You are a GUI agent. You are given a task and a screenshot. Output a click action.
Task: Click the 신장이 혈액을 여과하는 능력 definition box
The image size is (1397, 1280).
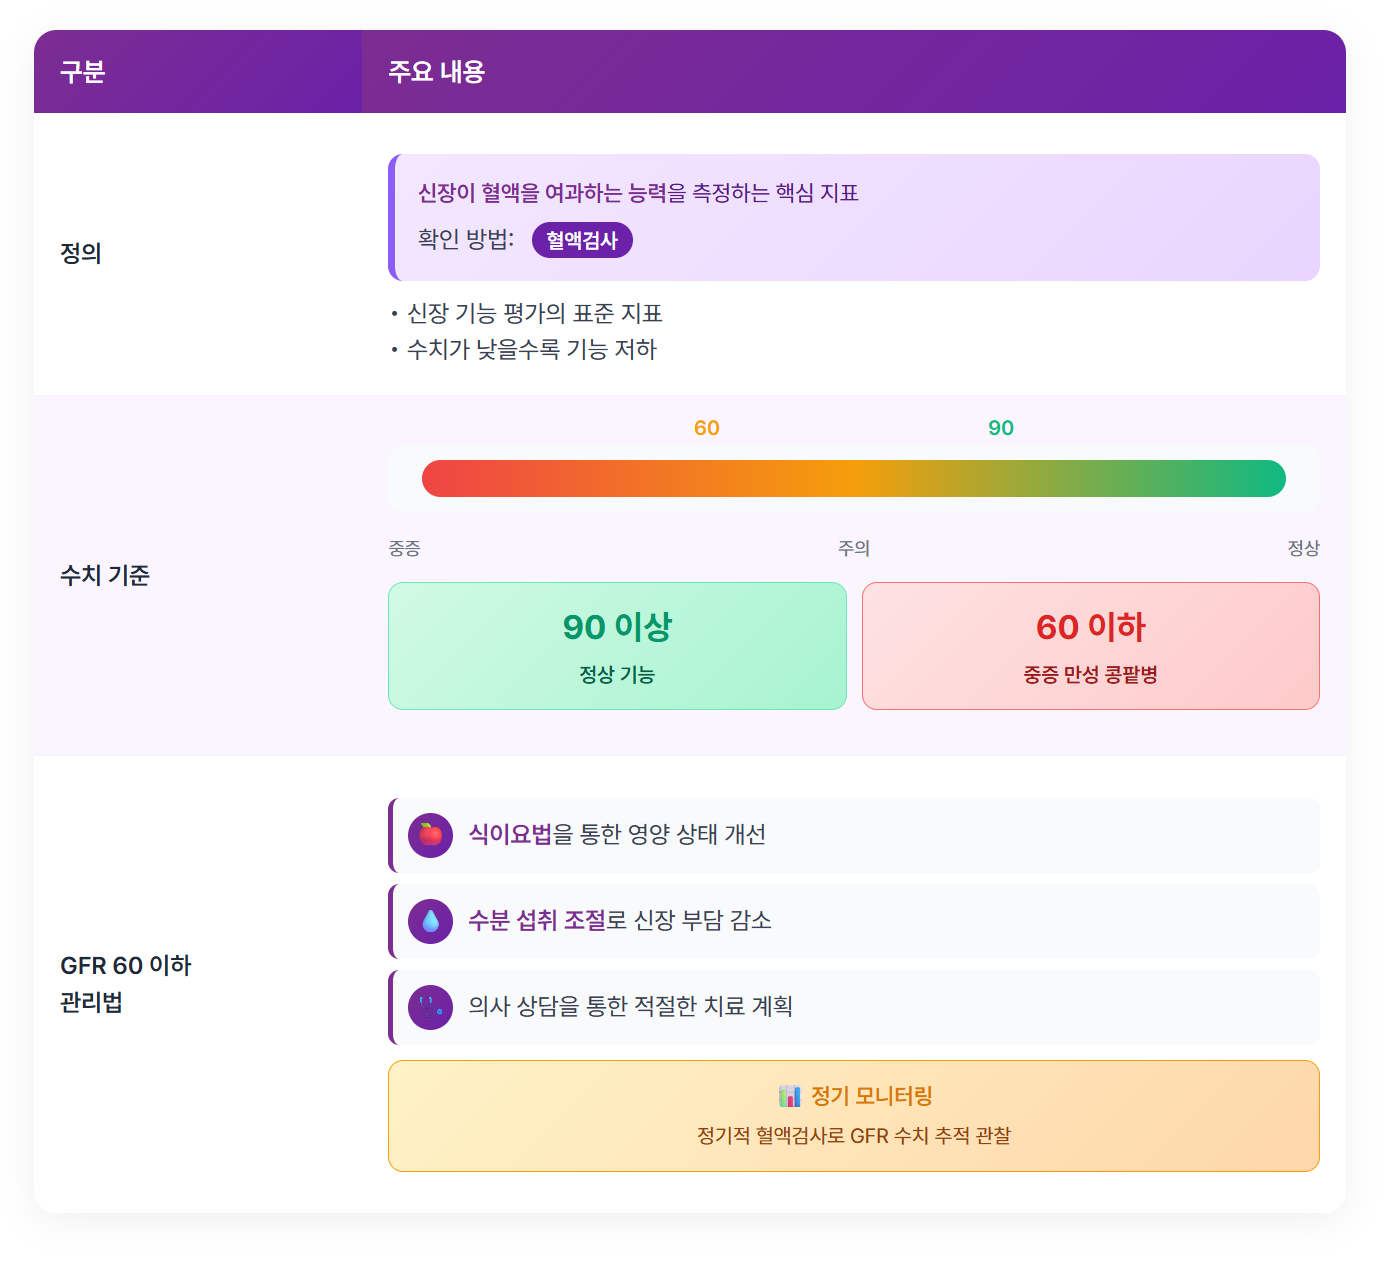(854, 217)
